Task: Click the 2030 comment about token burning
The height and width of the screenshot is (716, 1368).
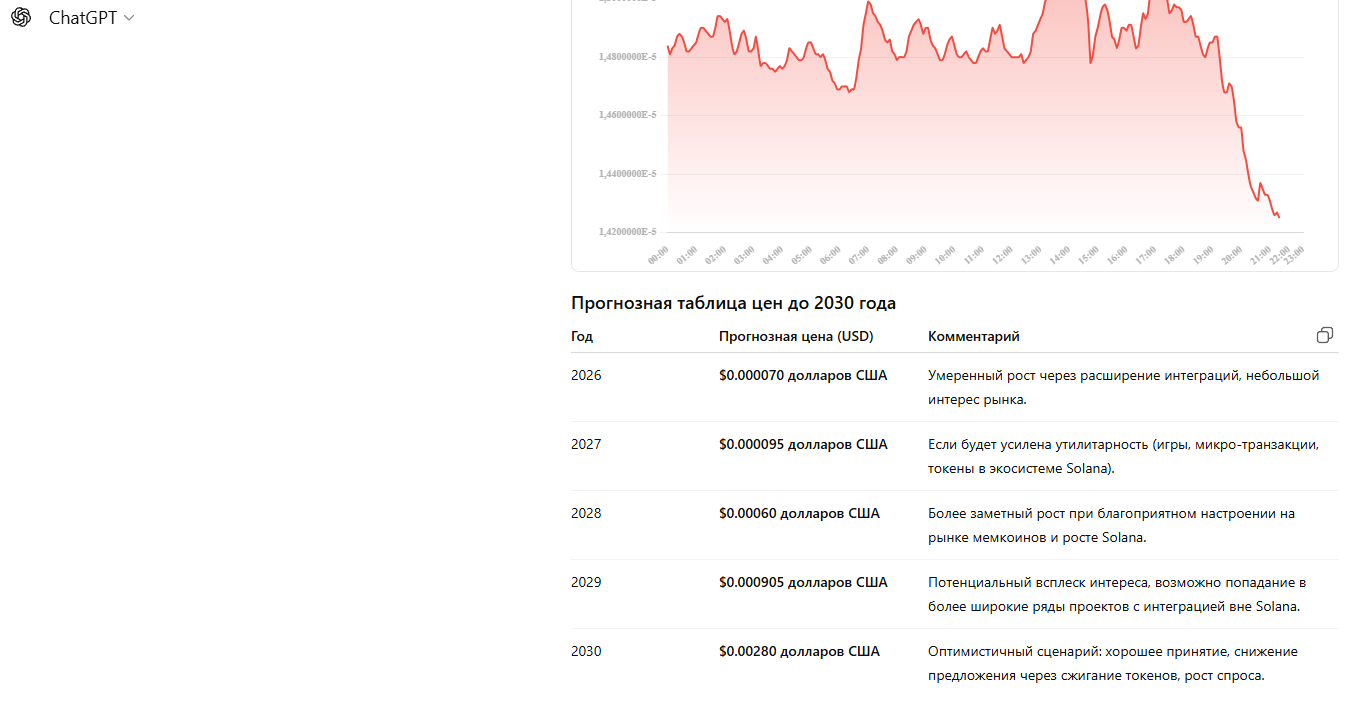Action: point(1113,663)
